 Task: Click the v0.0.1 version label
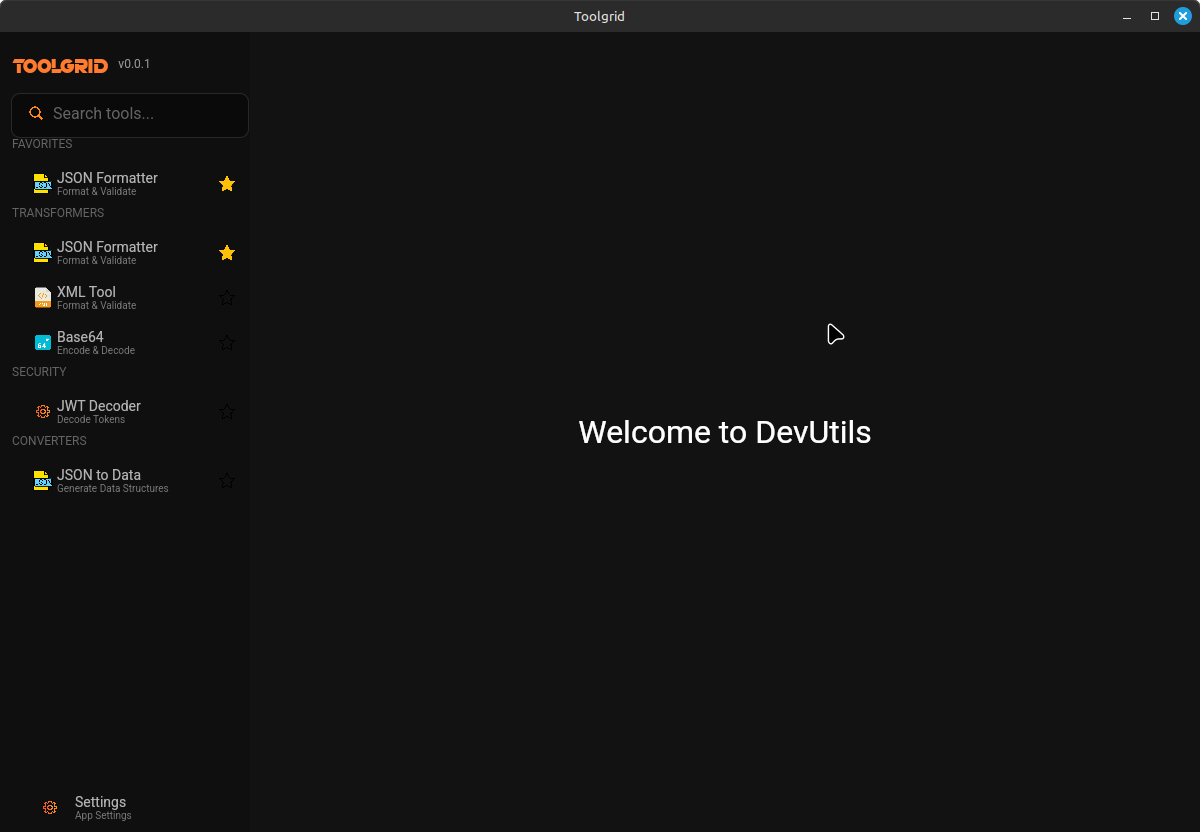tap(134, 63)
